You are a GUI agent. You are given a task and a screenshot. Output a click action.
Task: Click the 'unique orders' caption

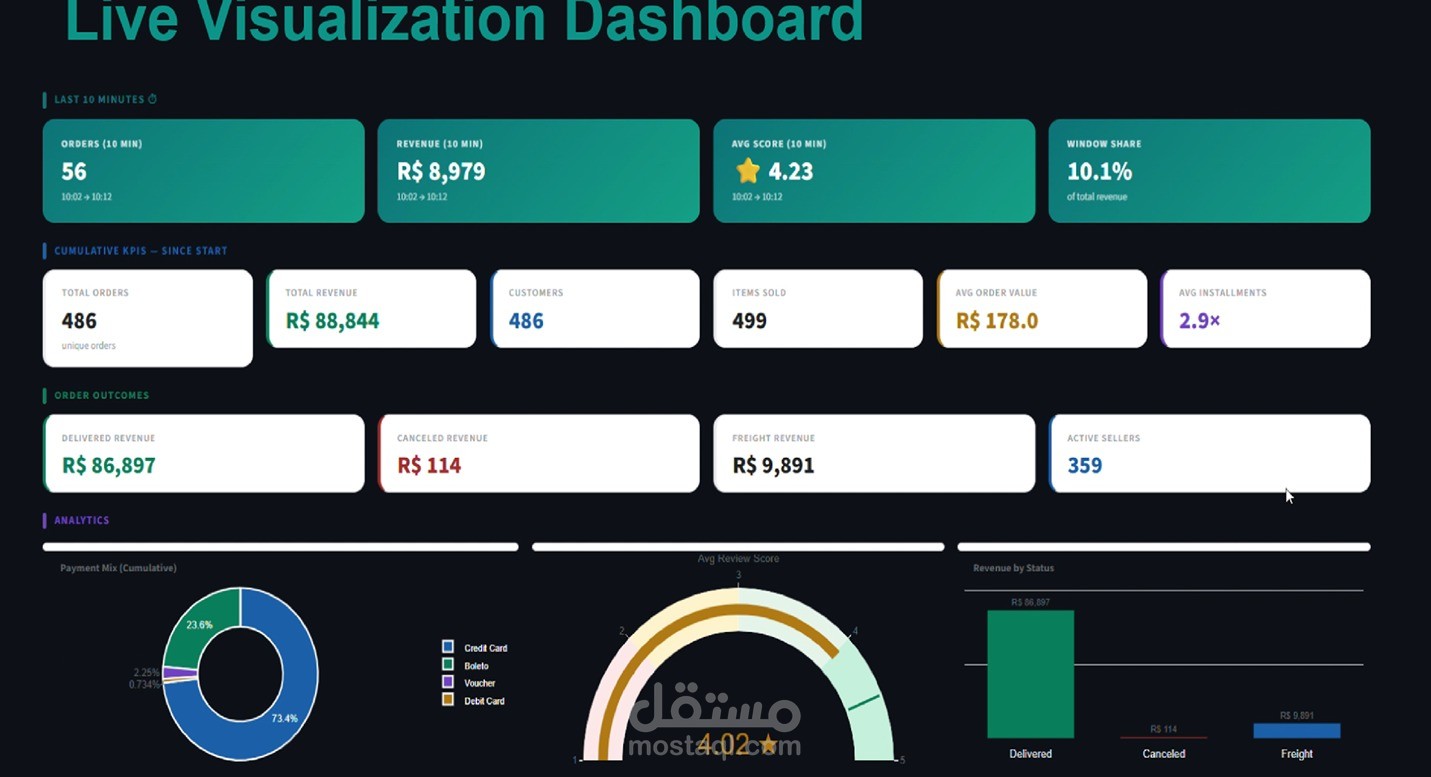(89, 346)
